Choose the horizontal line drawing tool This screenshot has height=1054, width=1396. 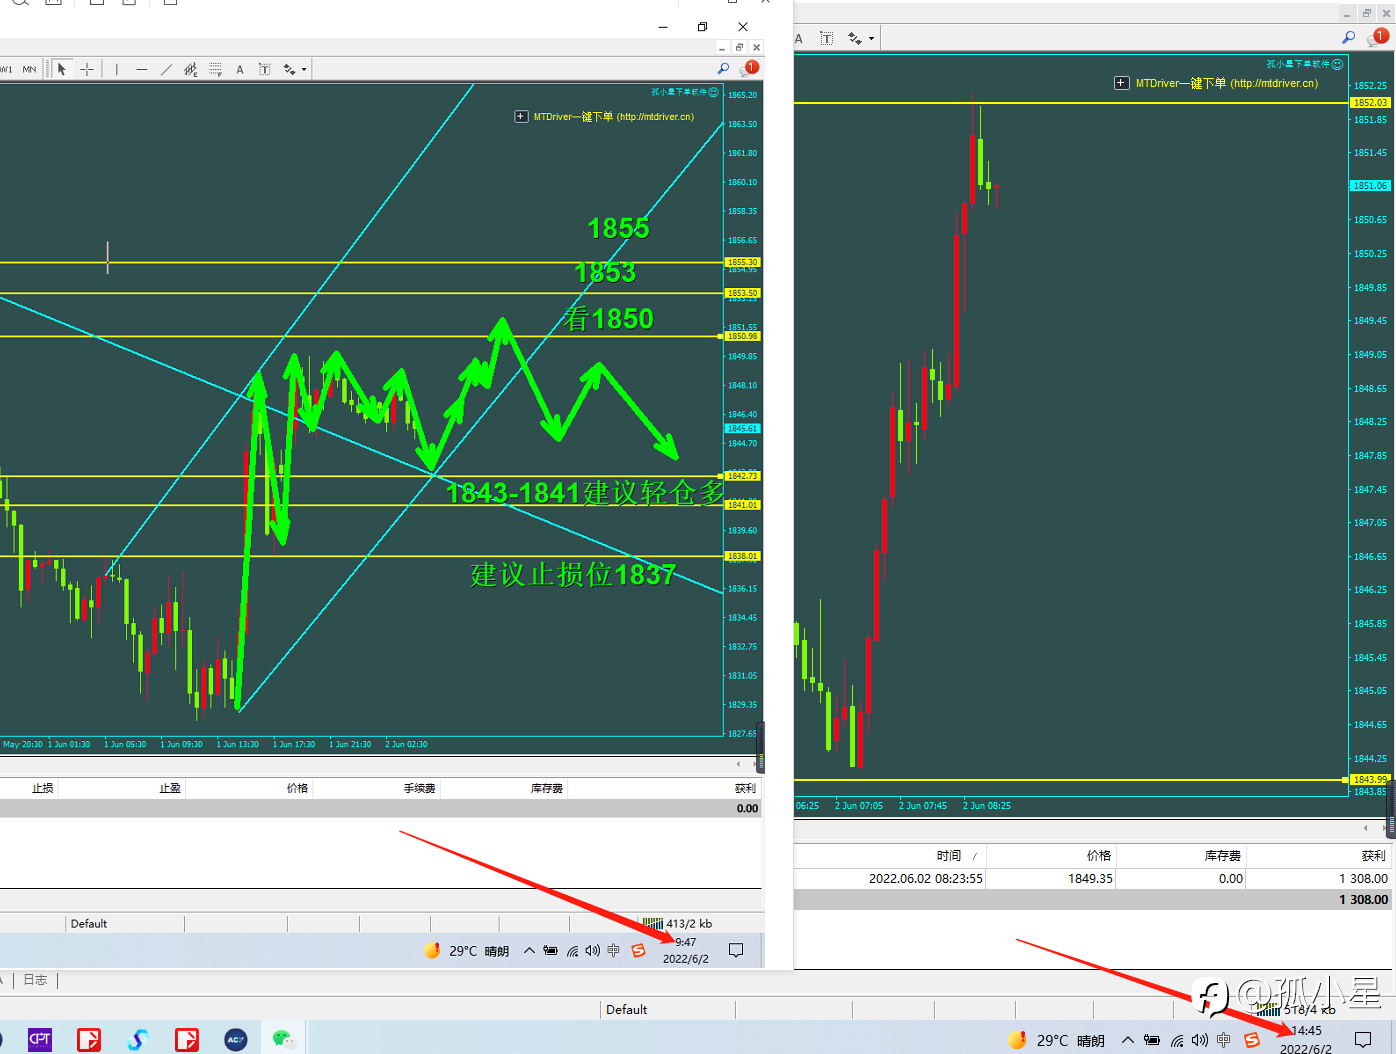[x=142, y=69]
